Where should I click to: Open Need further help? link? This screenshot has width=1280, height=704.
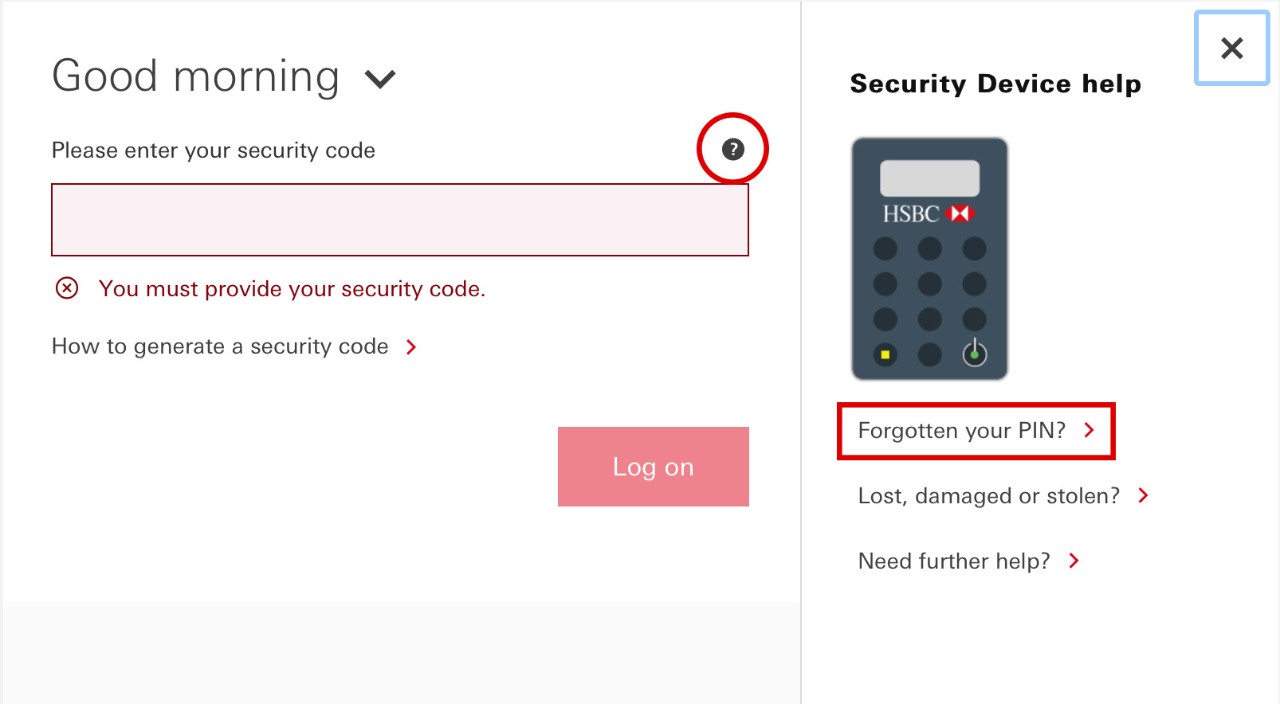(x=954, y=561)
